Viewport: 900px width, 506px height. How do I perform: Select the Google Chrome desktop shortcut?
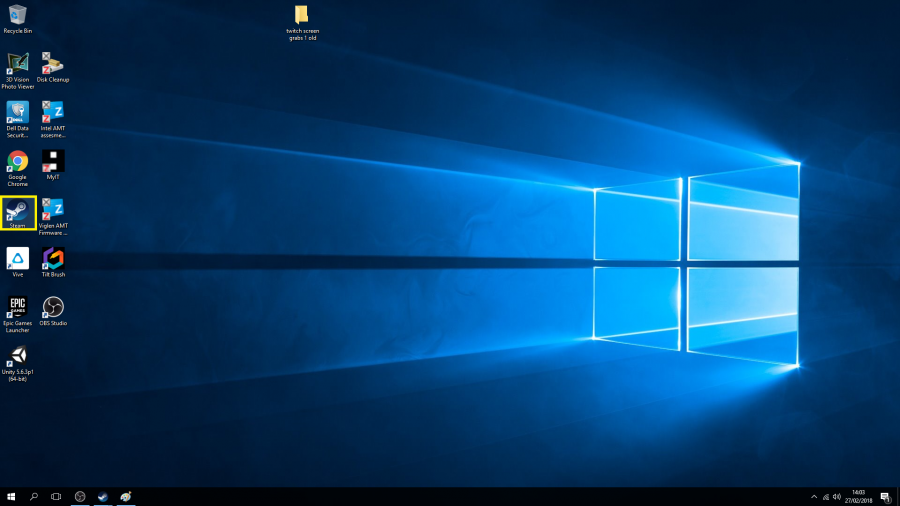(17, 168)
